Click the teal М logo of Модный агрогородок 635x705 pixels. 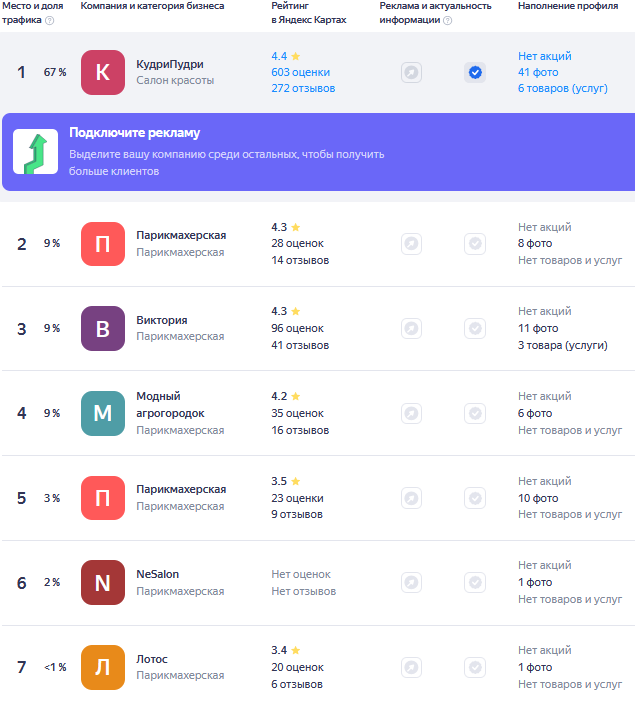coord(103,413)
